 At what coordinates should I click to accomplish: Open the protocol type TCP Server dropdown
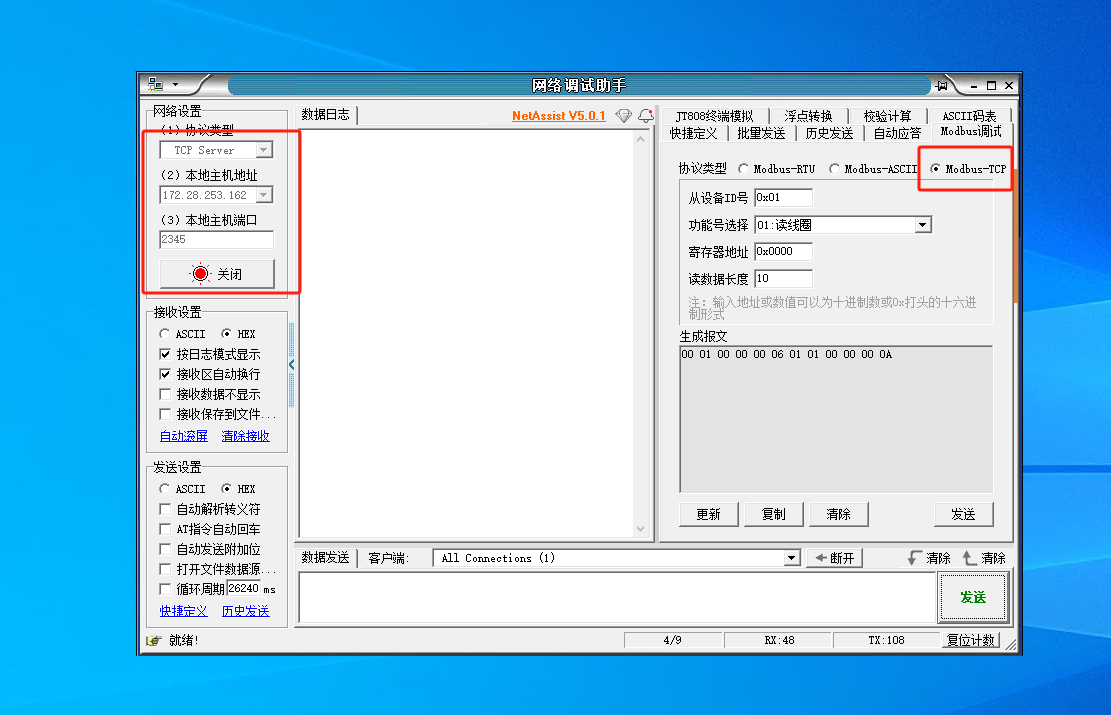pyautogui.click(x=264, y=150)
